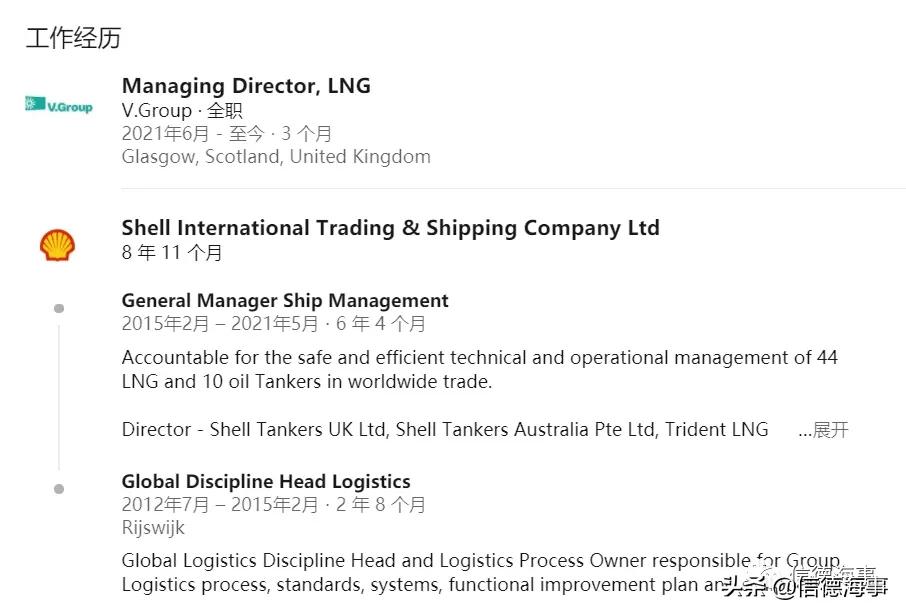
Task: Open Managing Director, LNG position title
Action: click(x=246, y=86)
